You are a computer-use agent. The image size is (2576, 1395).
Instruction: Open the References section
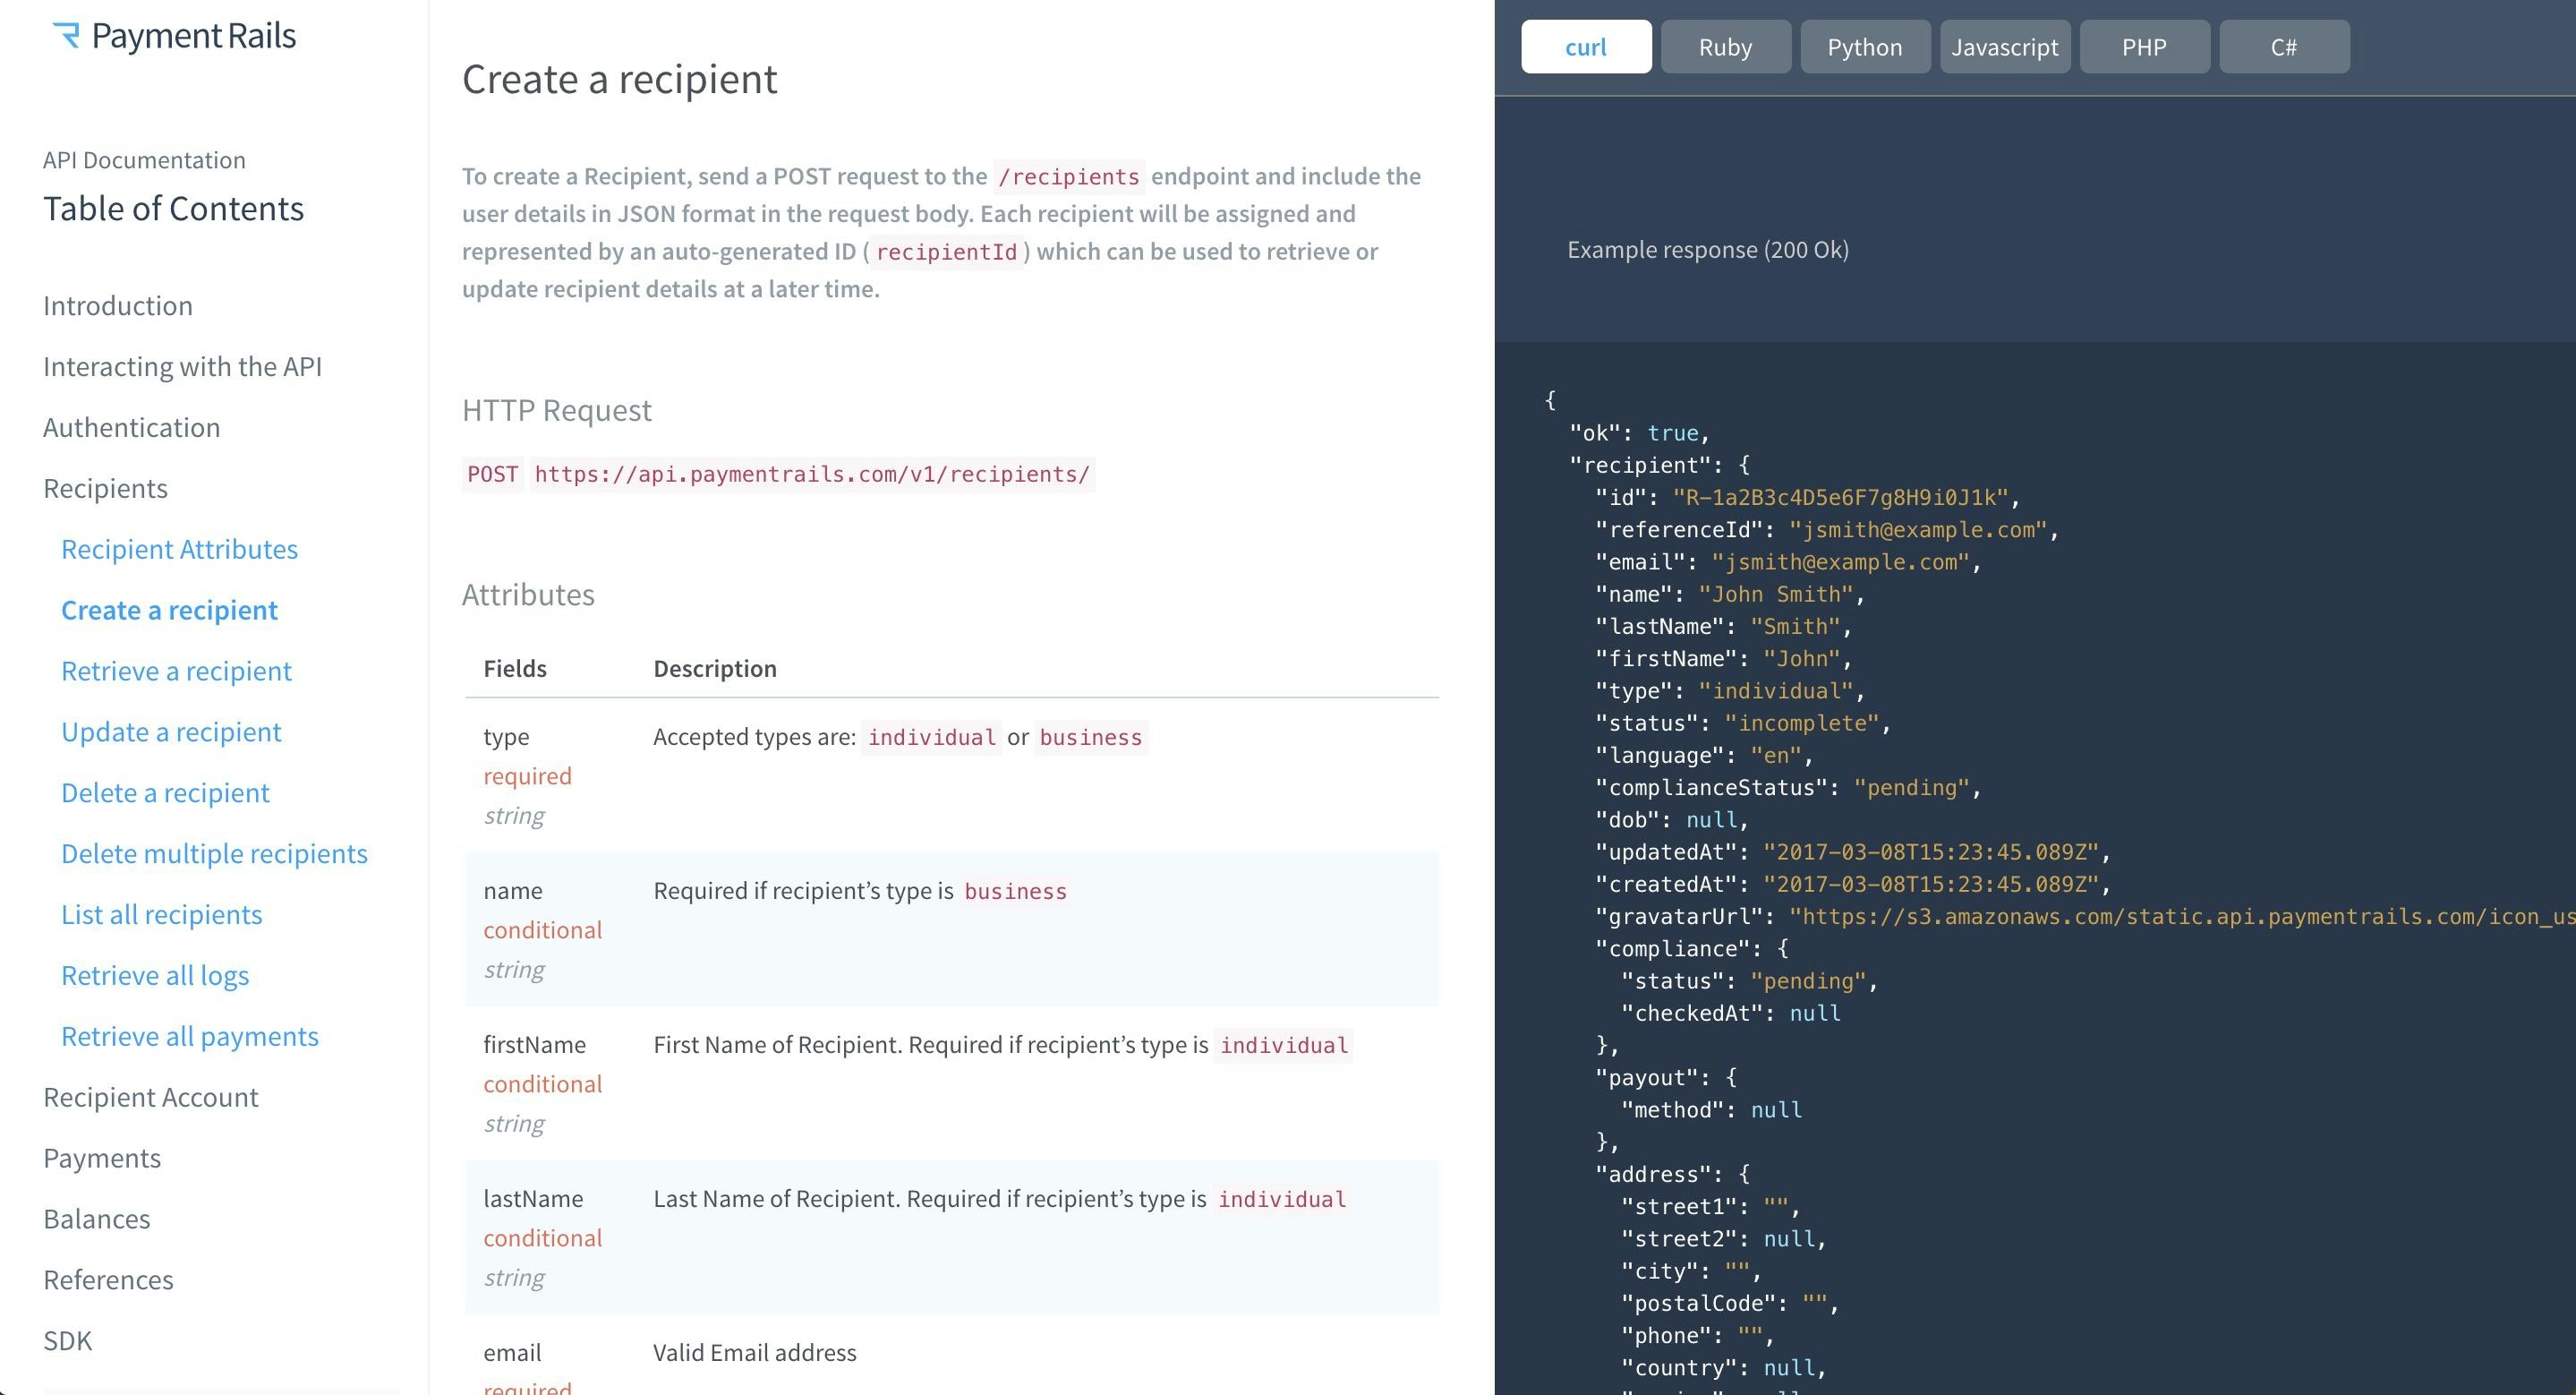[x=108, y=1279]
